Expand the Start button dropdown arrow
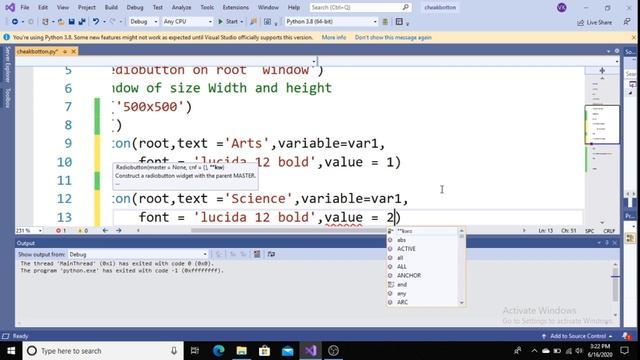This screenshot has width=640, height=360. (242, 22)
